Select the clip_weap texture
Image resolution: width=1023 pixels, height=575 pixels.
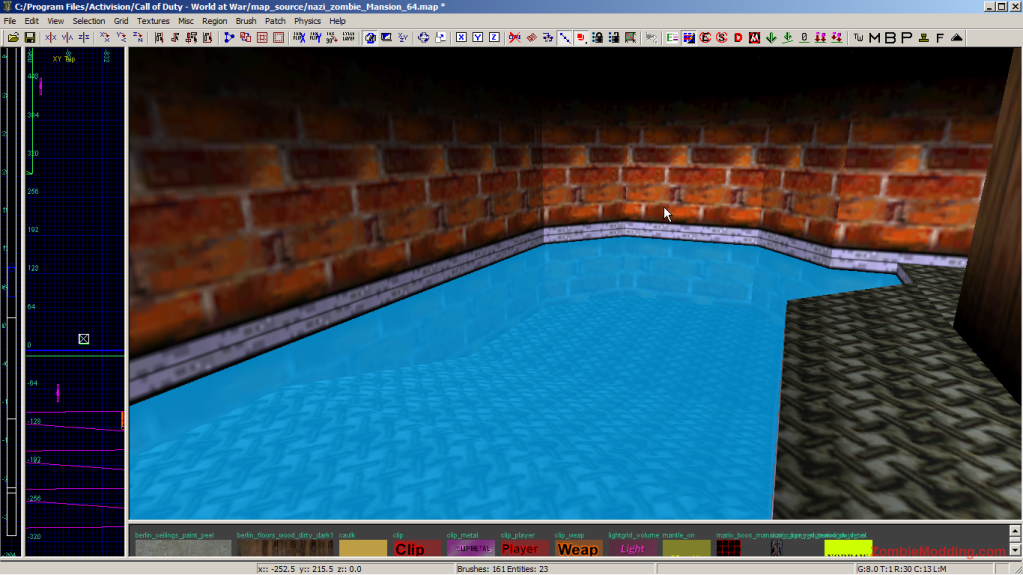579,548
